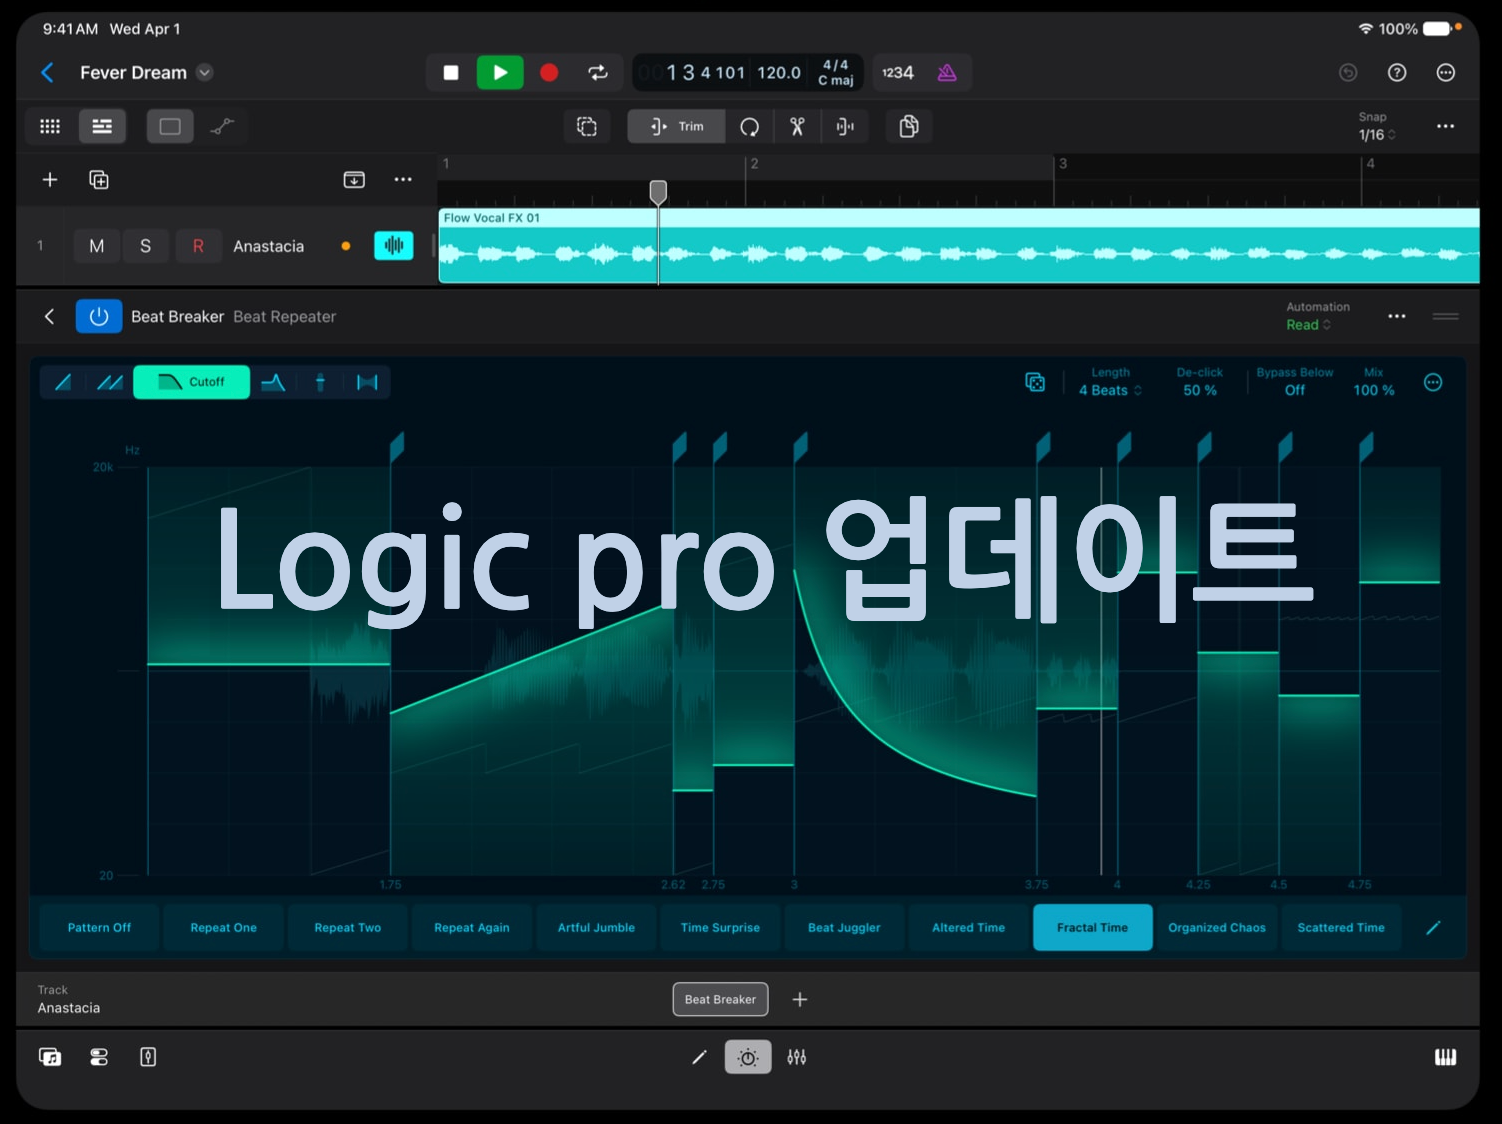Open the Automation Read dropdown
Screen dimensions: 1502x1124
[1317, 316]
